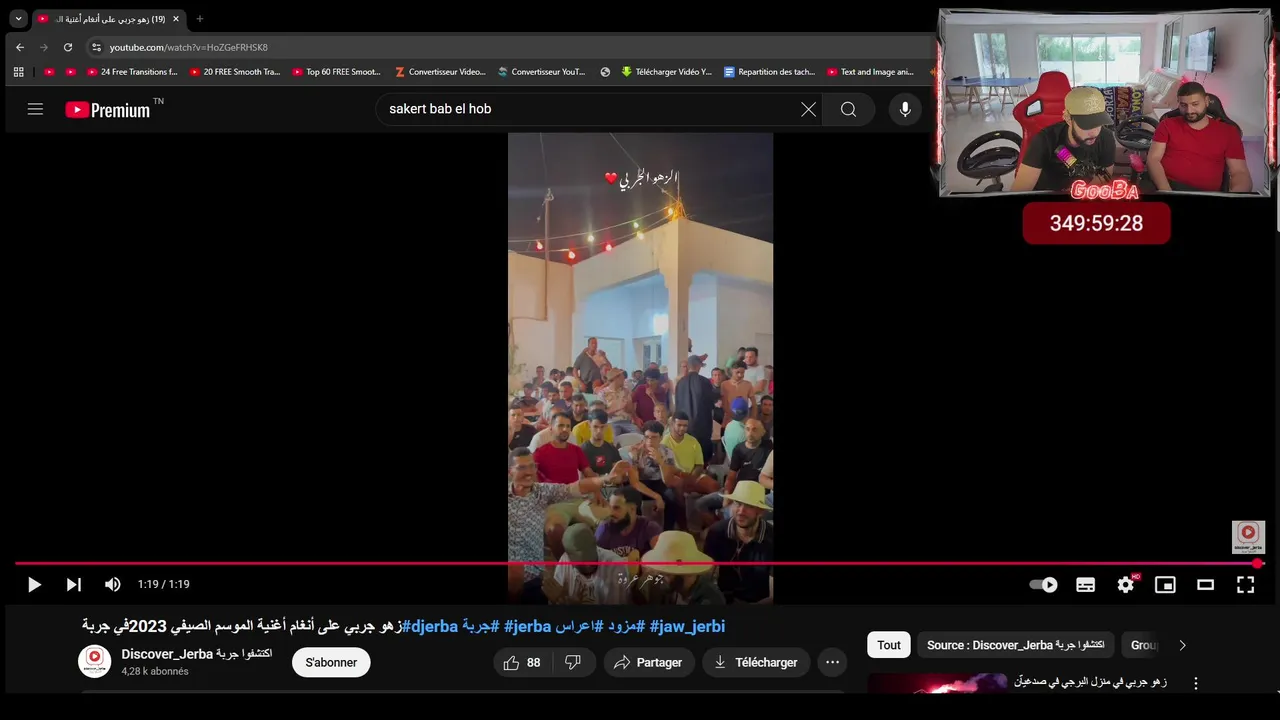The width and height of the screenshot is (1280, 720).
Task: Click the search magnifier button
Action: [x=848, y=109]
